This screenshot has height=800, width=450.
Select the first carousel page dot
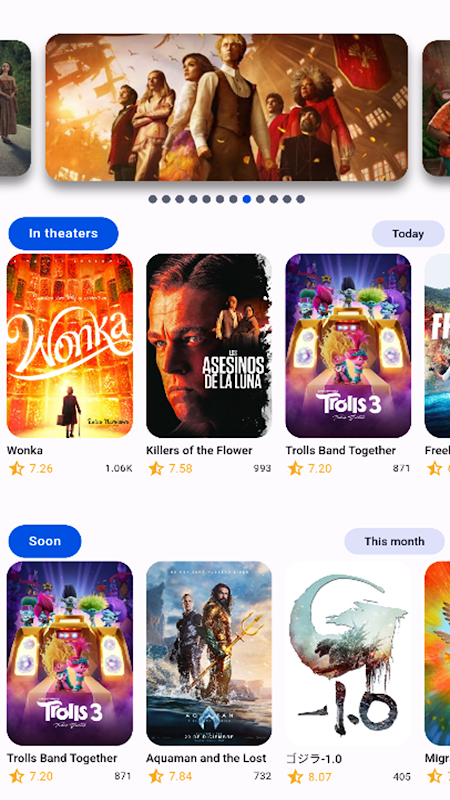pos(153,199)
